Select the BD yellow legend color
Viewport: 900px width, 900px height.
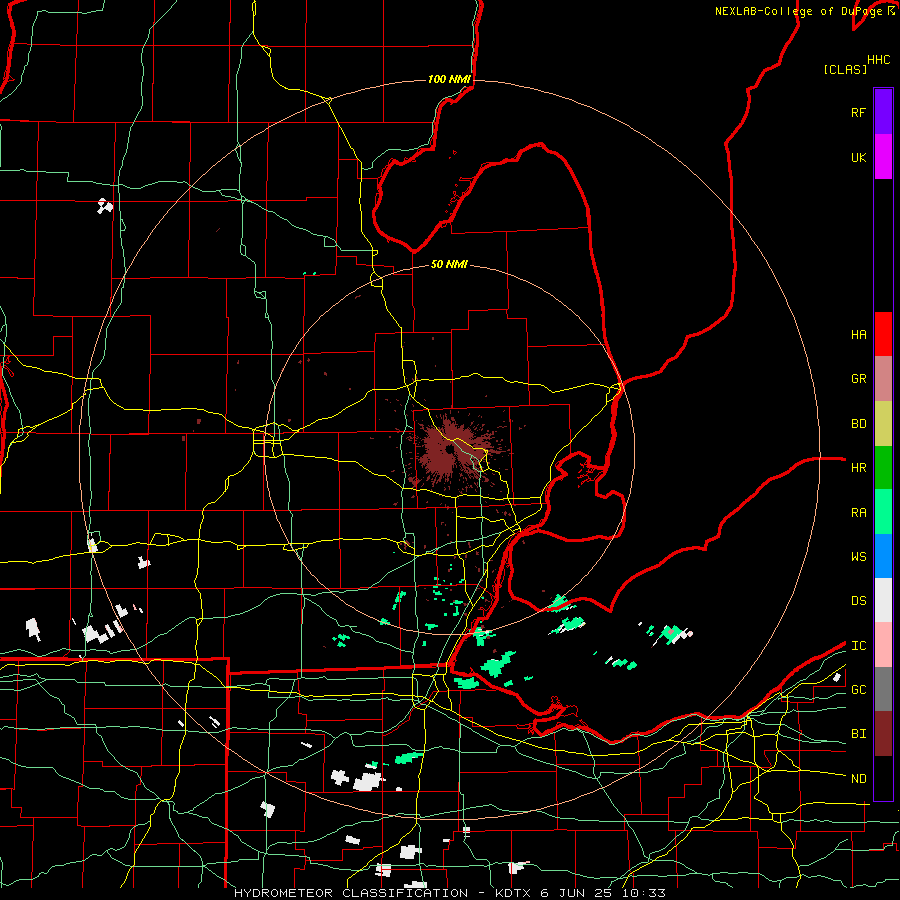[x=883, y=423]
